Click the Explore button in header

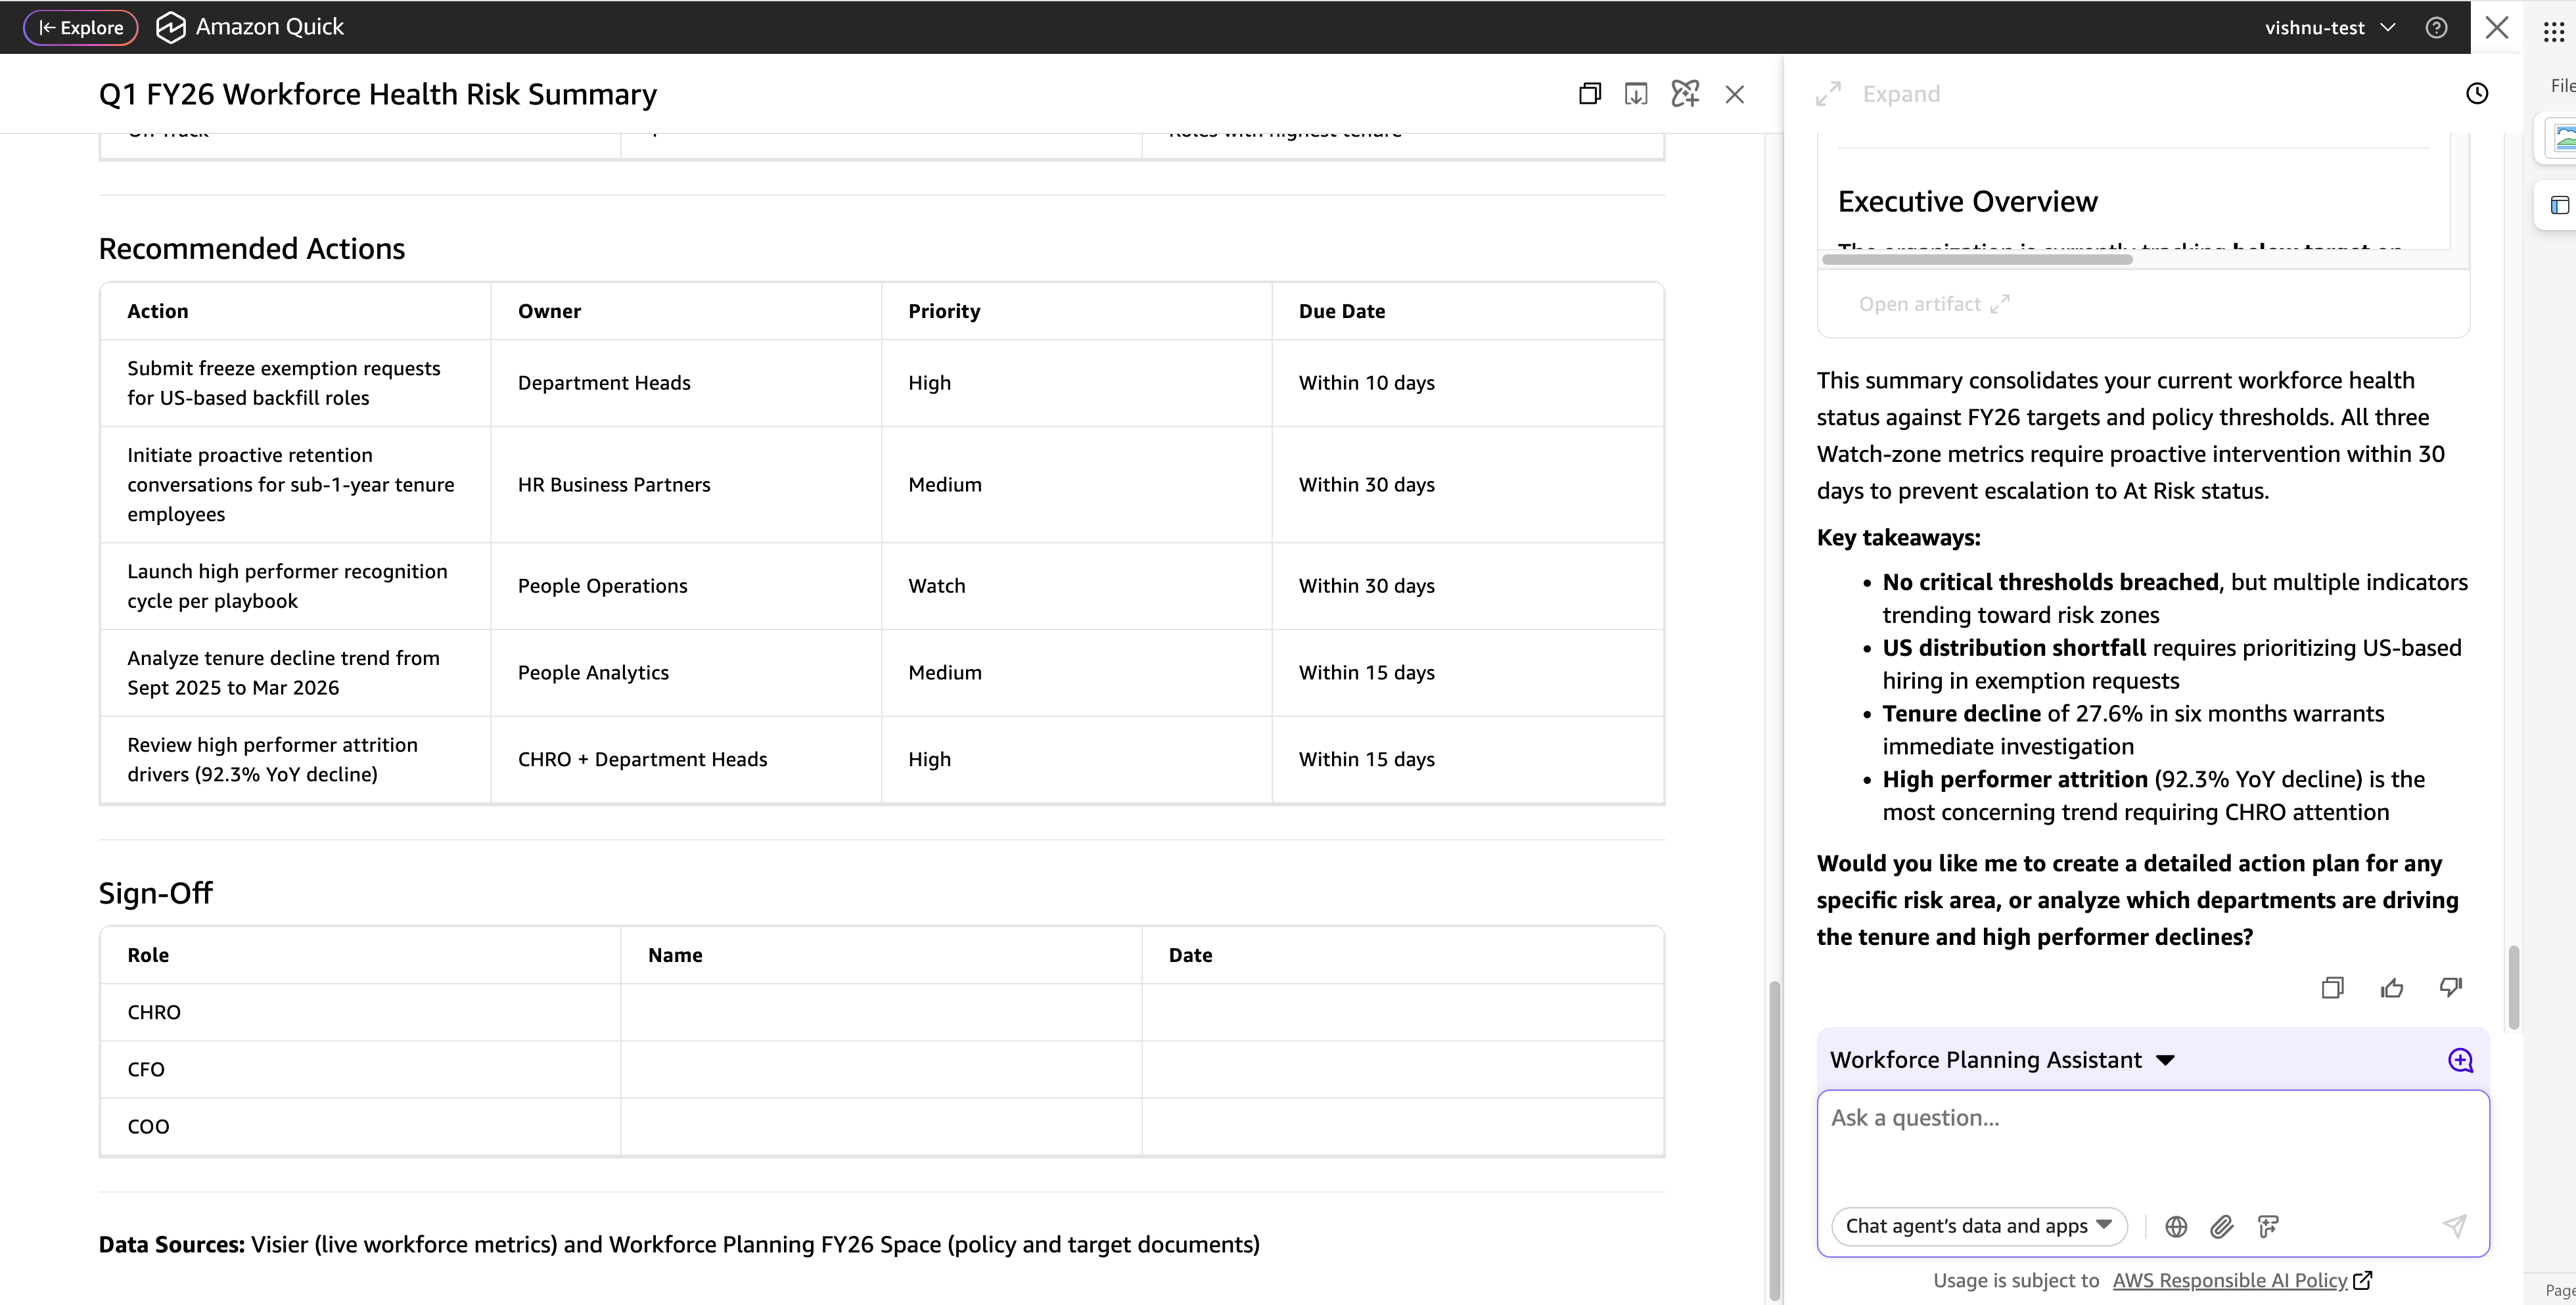click(81, 27)
